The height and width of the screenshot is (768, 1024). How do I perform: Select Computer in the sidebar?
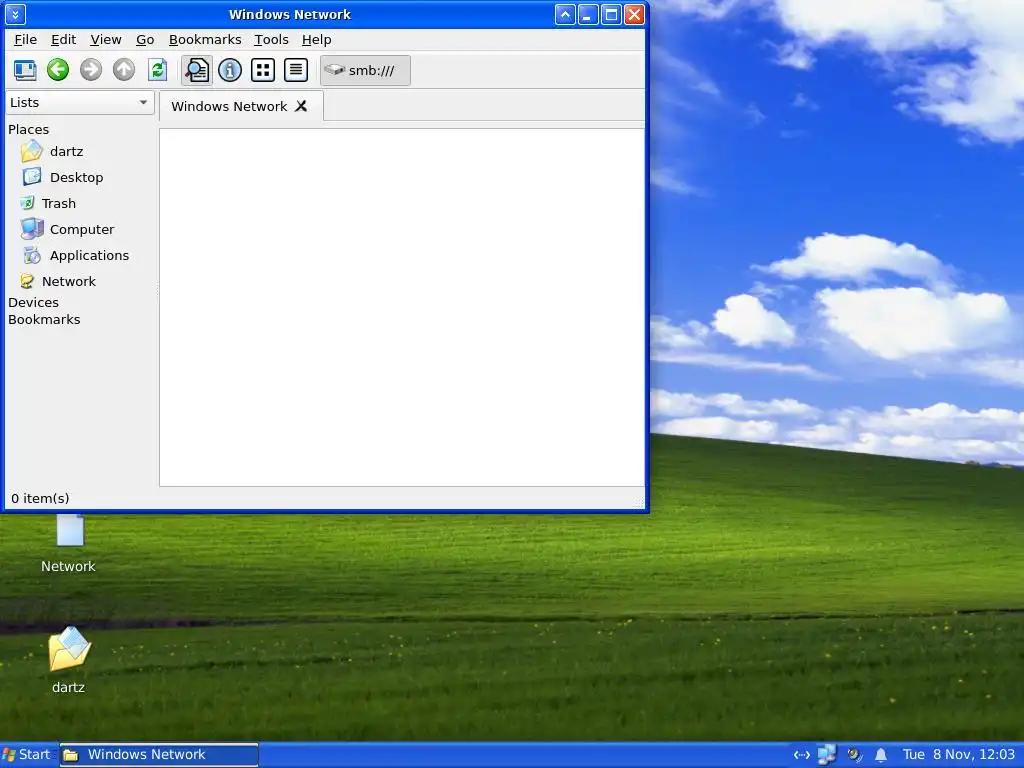82,230
